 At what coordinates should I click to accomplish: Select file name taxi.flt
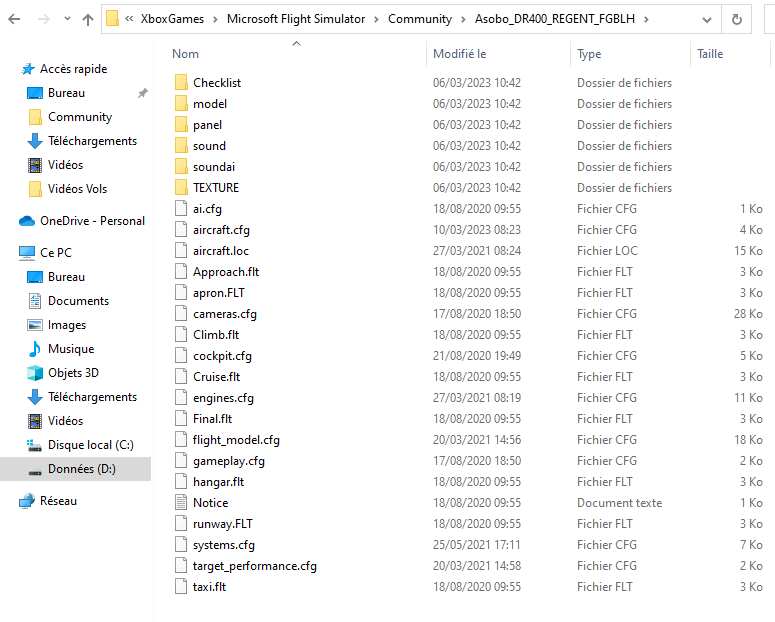click(x=210, y=587)
